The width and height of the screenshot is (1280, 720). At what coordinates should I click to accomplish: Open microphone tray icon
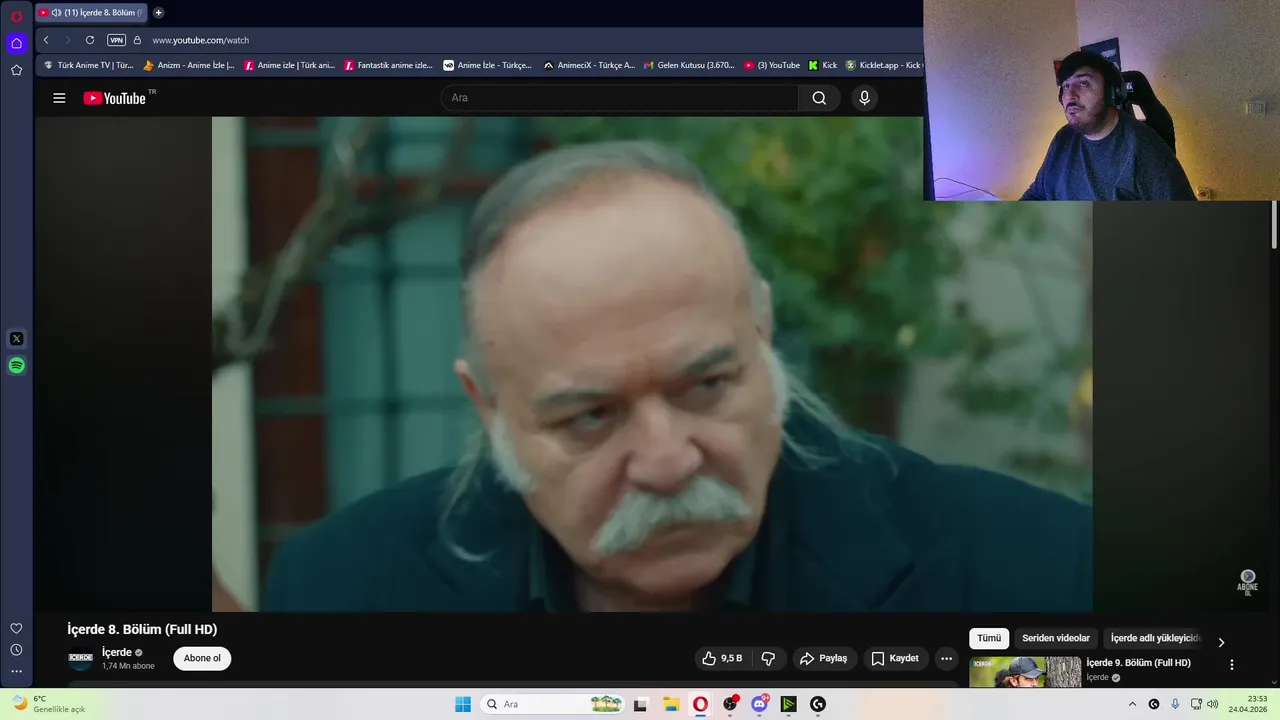click(1175, 704)
